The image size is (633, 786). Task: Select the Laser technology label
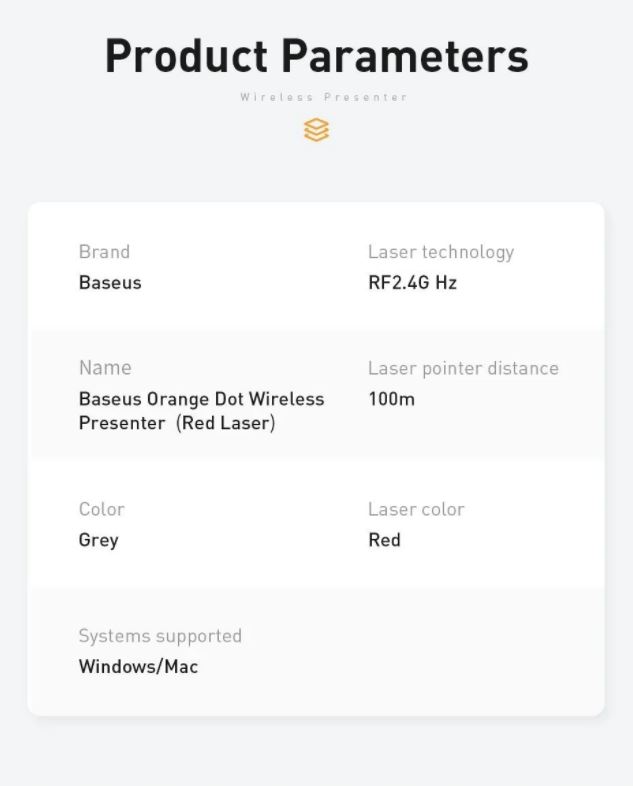(441, 253)
